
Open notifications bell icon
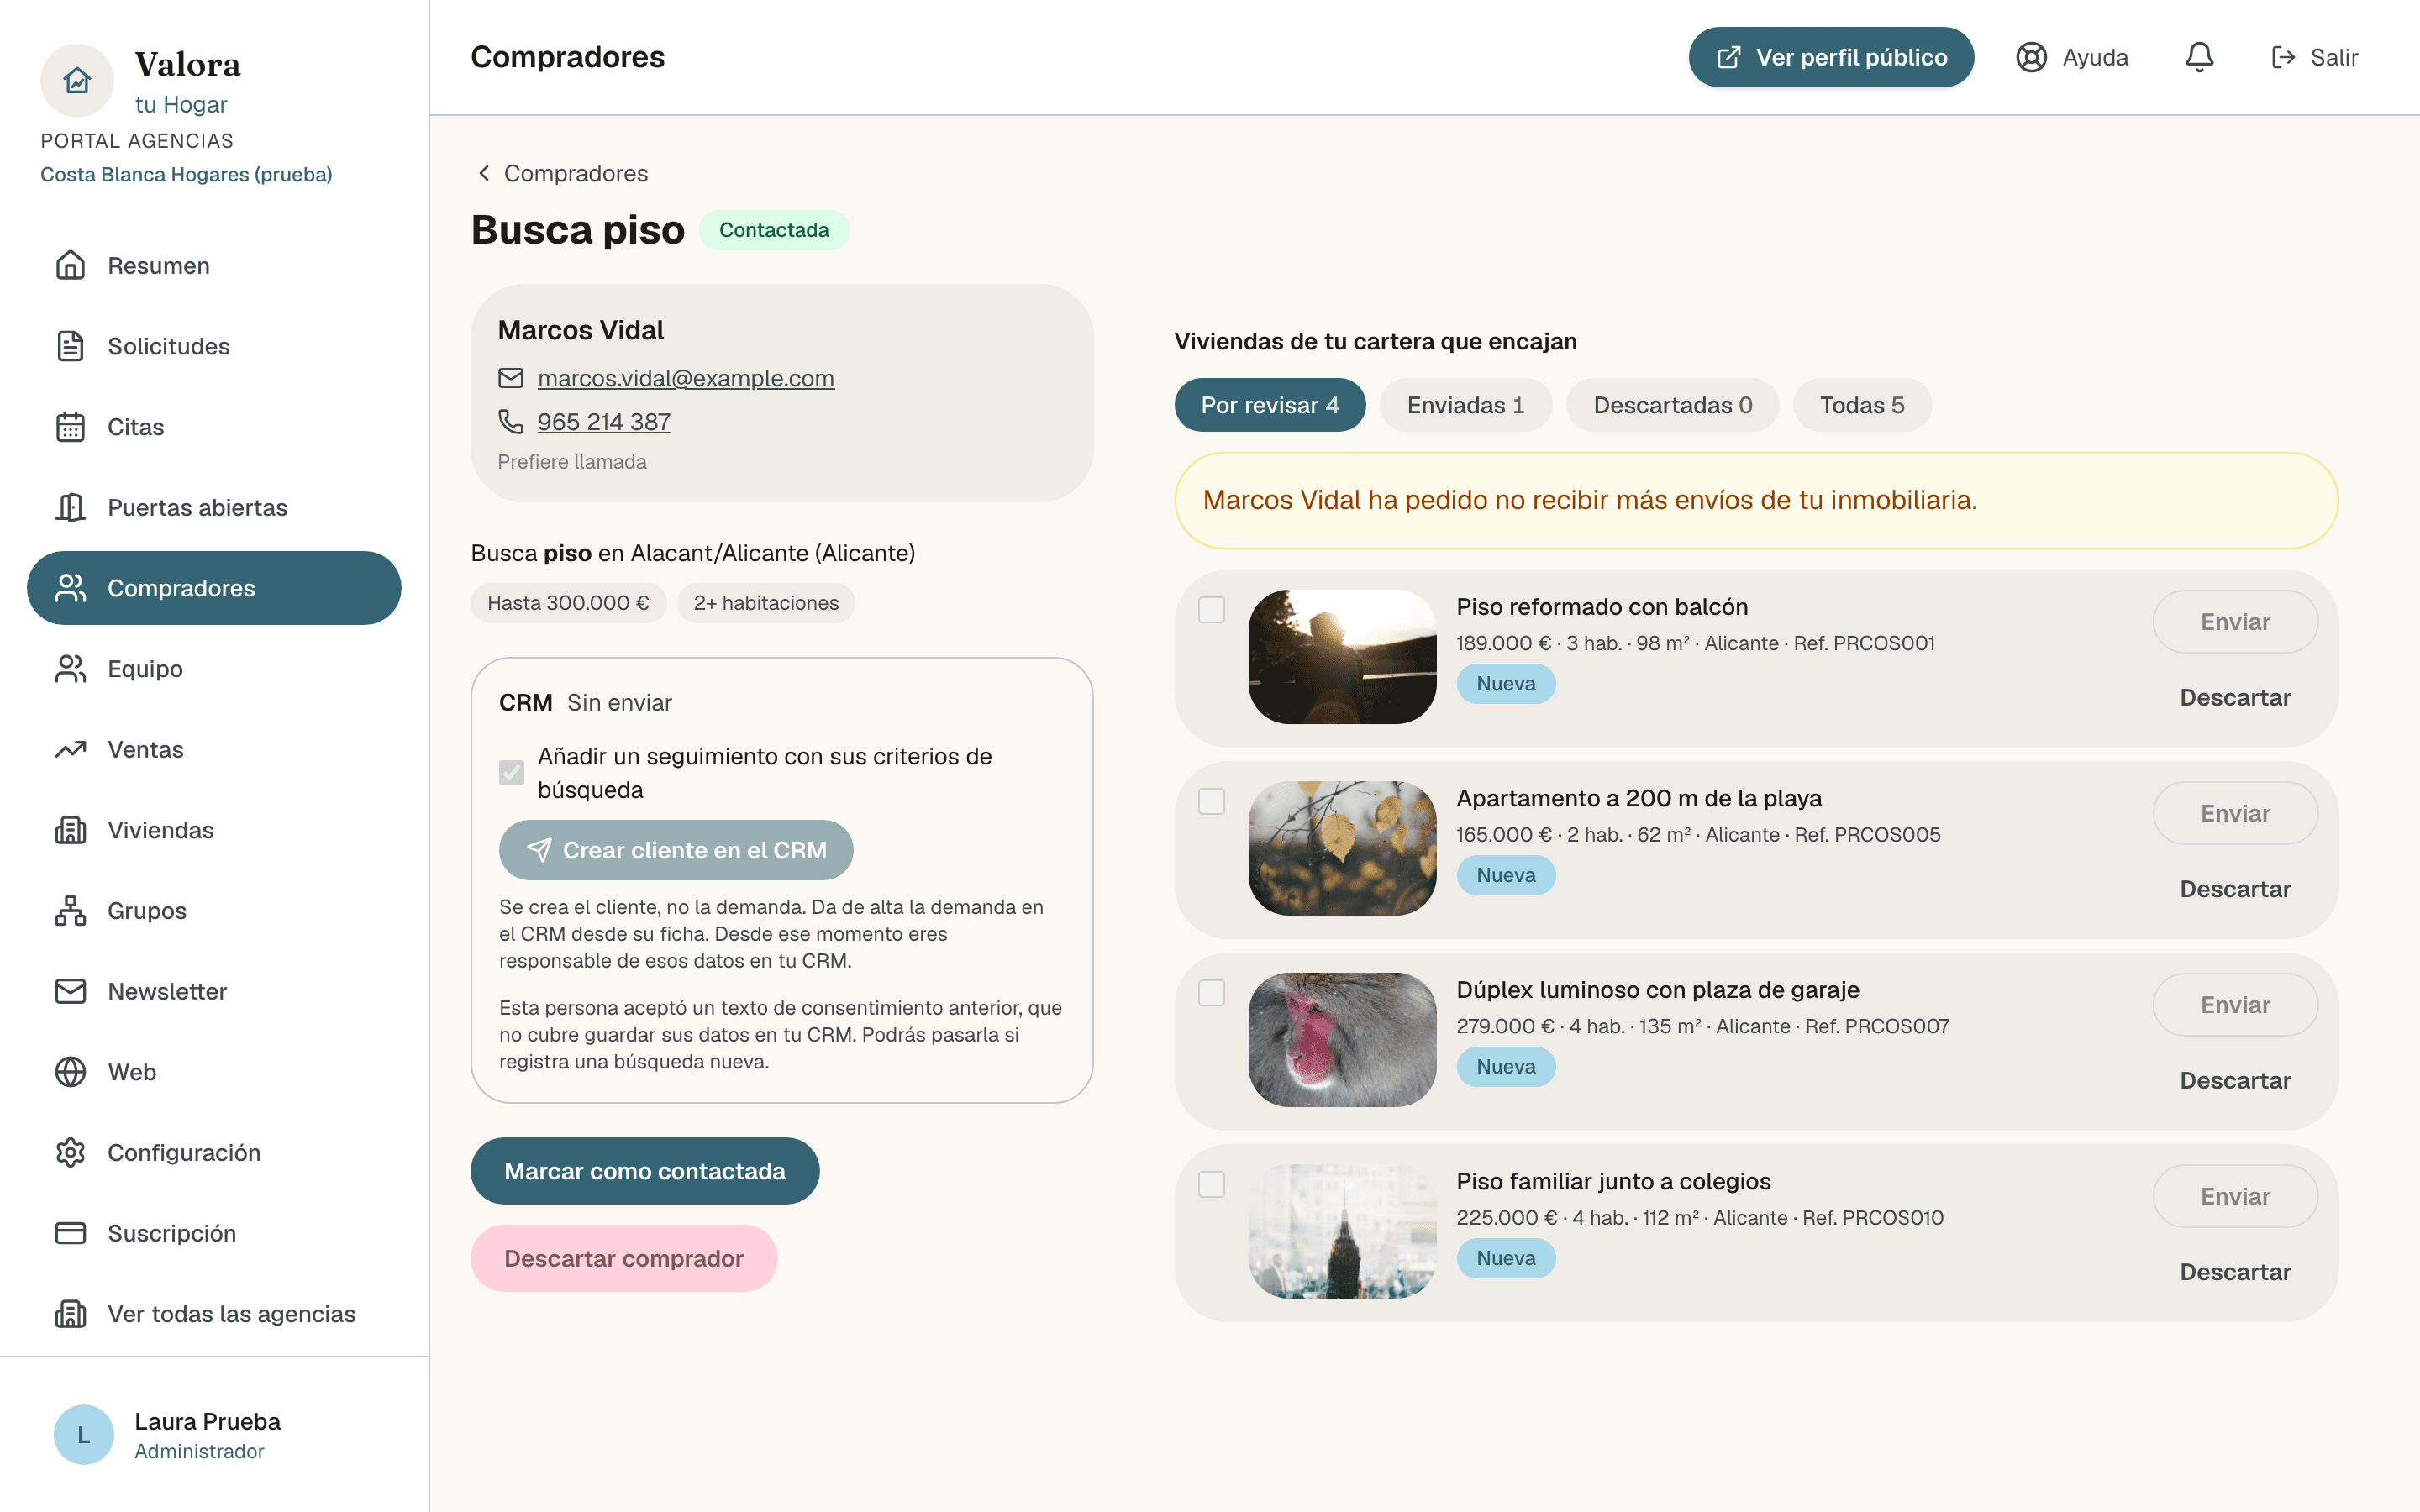[2199, 57]
